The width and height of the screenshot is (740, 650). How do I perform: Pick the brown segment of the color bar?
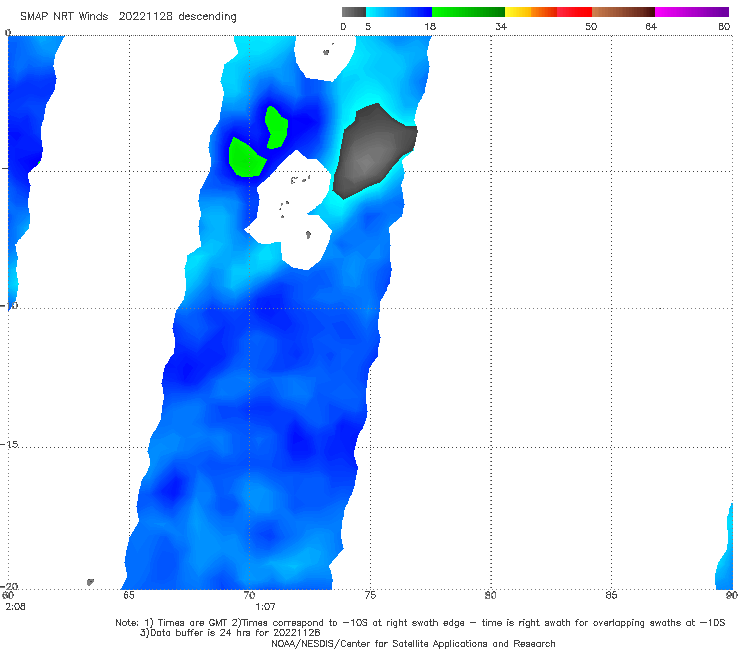click(x=623, y=12)
